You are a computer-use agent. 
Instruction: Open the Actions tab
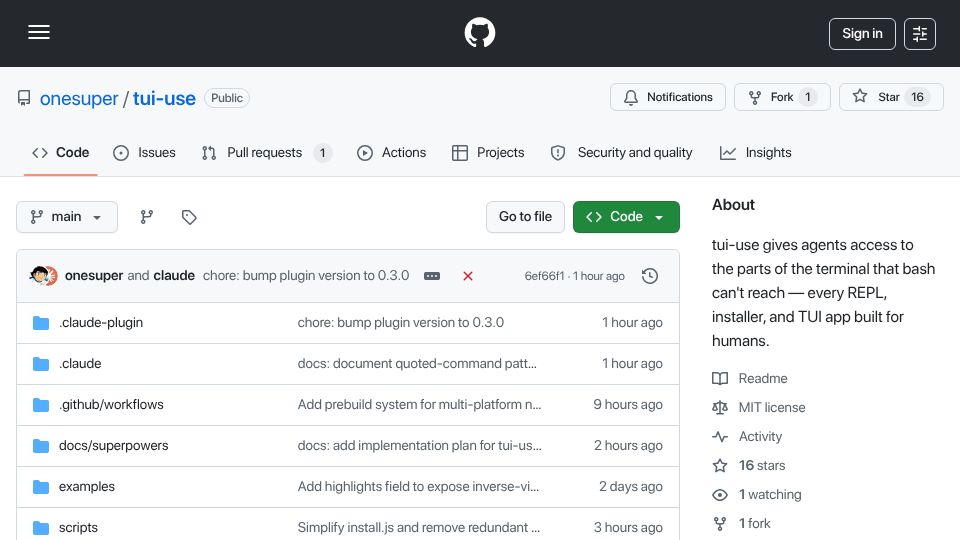[391, 152]
